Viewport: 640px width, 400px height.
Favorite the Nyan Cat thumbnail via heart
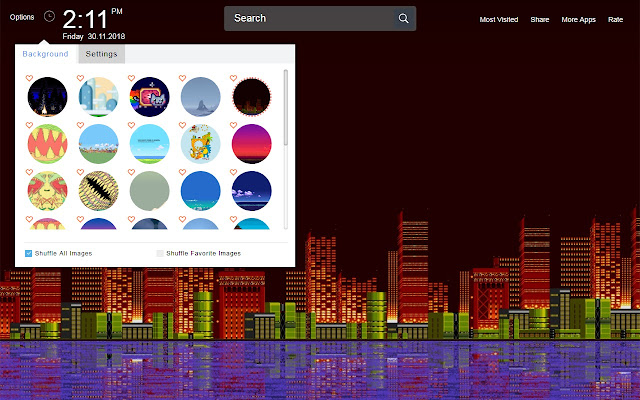pos(131,78)
